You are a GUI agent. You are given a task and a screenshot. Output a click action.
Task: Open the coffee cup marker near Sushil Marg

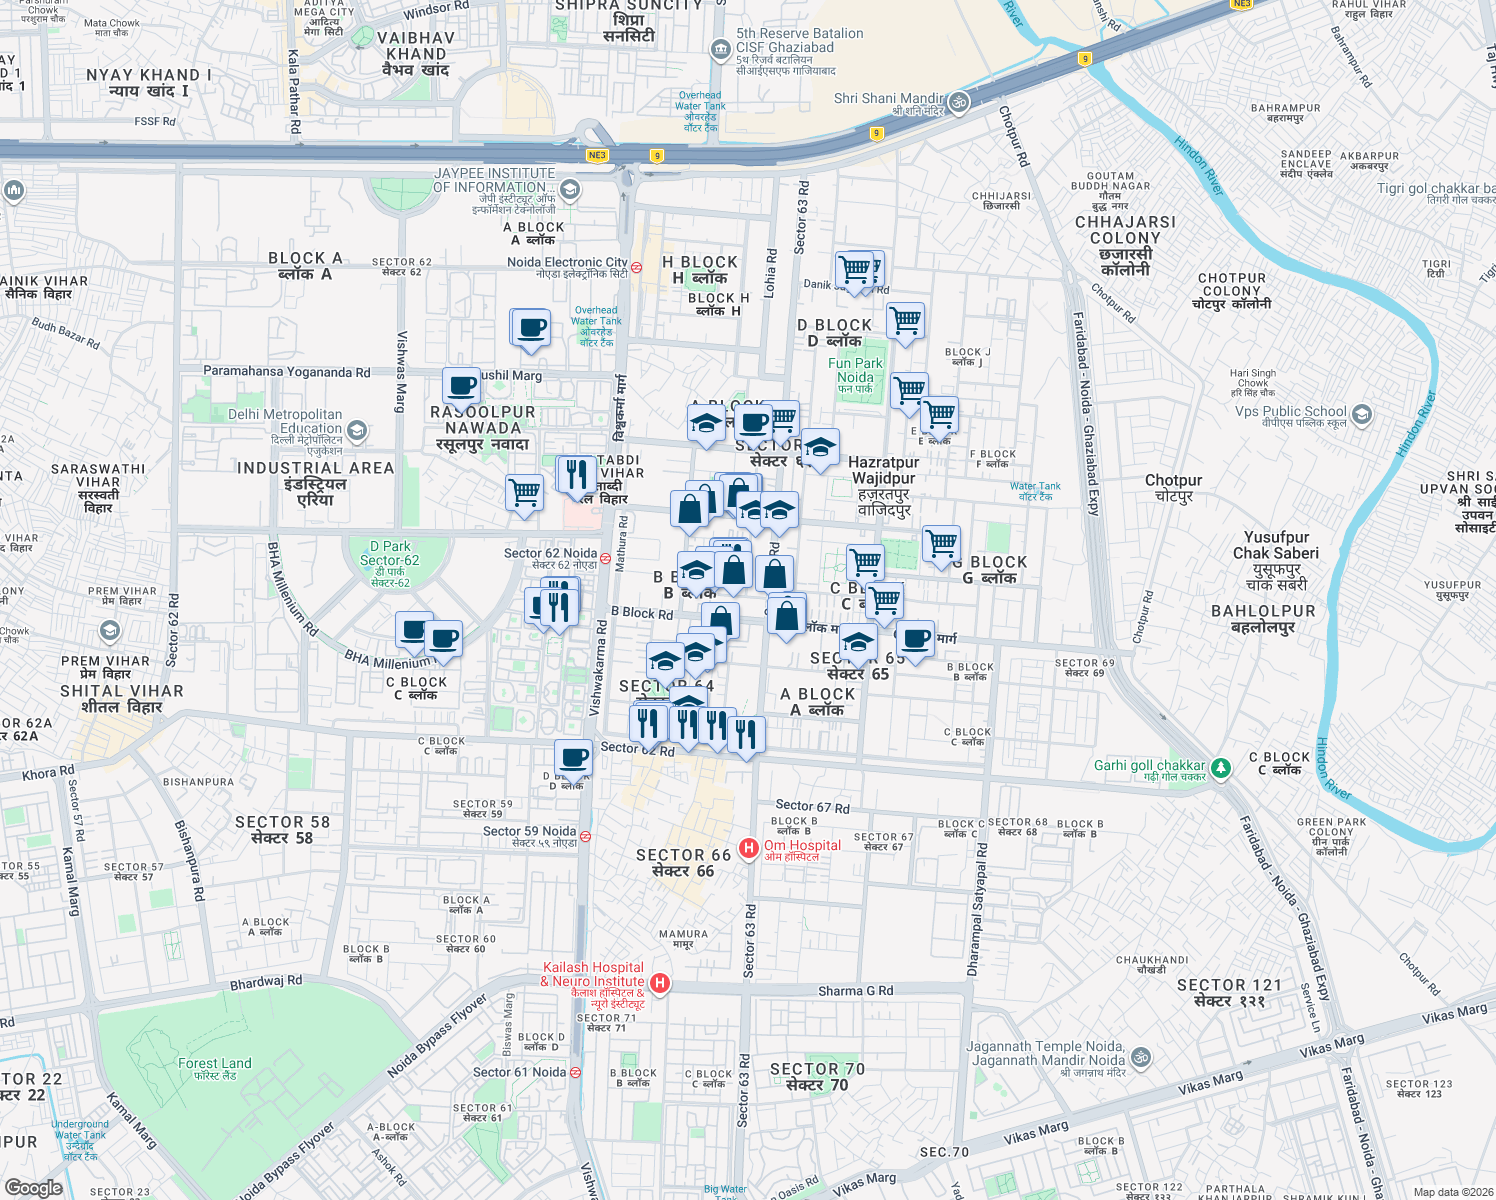tap(462, 385)
